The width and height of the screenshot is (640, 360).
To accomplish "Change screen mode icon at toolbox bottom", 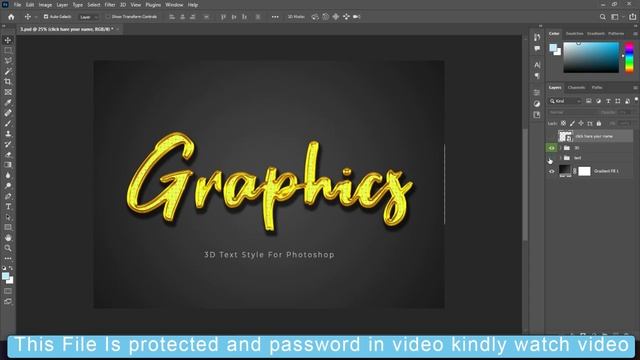I will pyautogui.click(x=8, y=302).
